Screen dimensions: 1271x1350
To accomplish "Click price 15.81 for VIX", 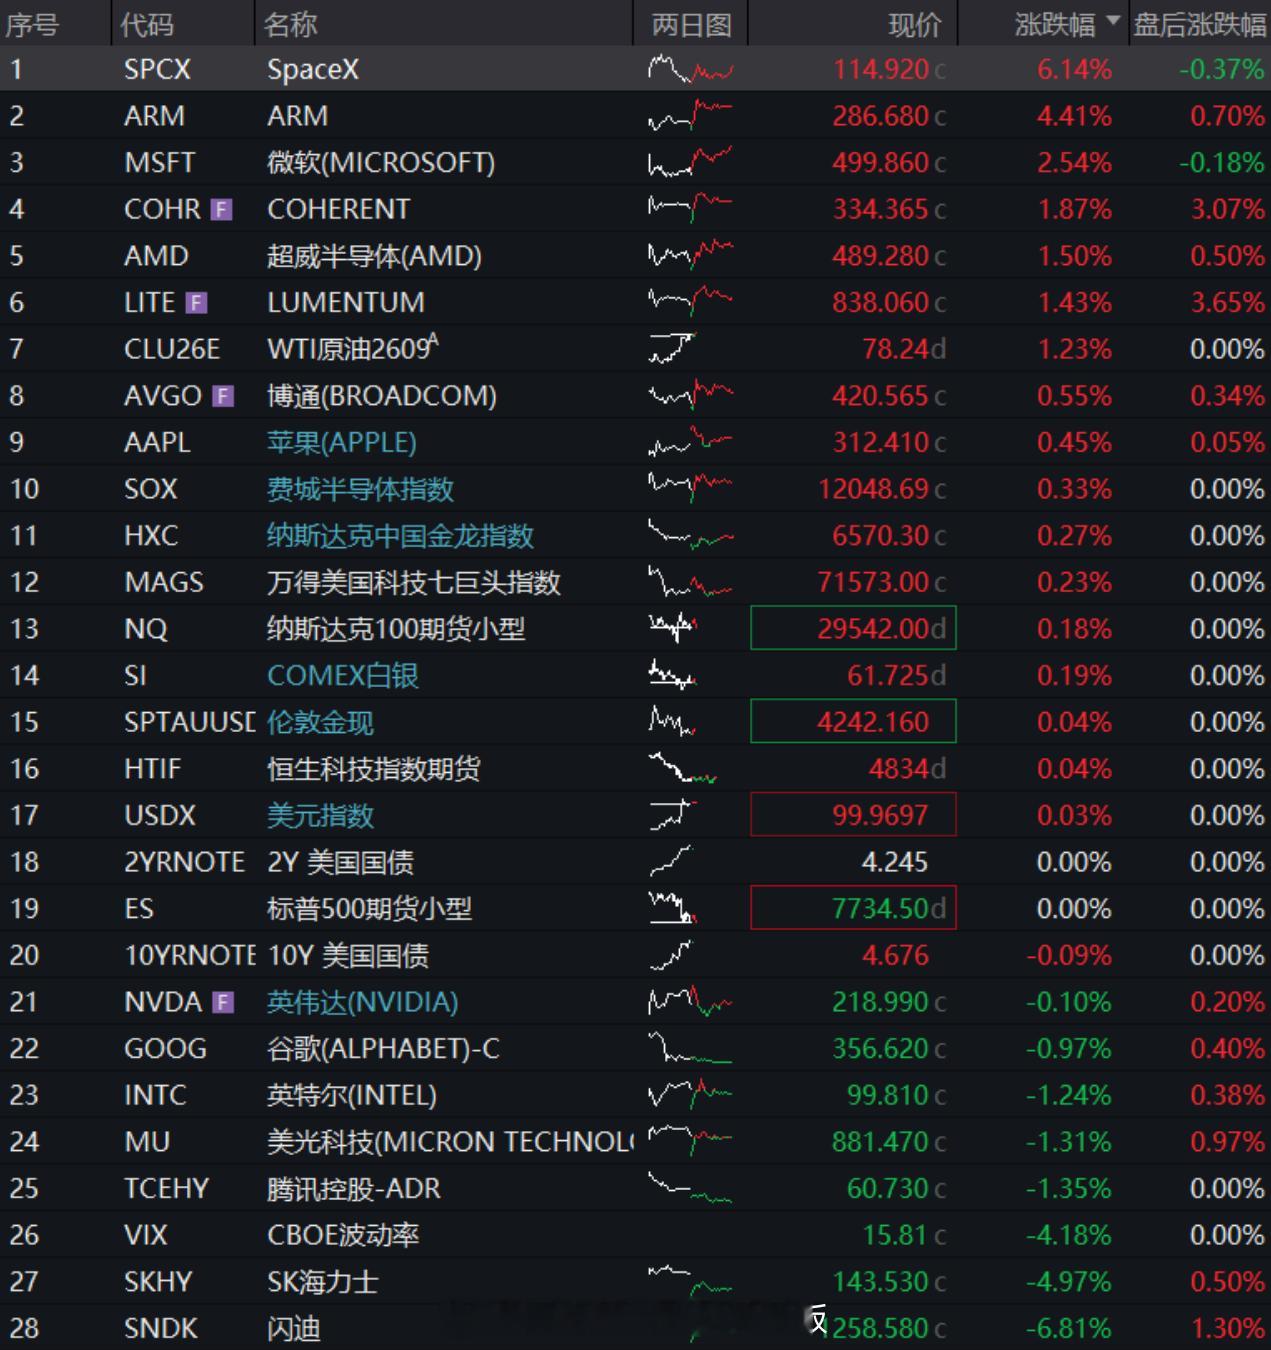I will tap(894, 1235).
